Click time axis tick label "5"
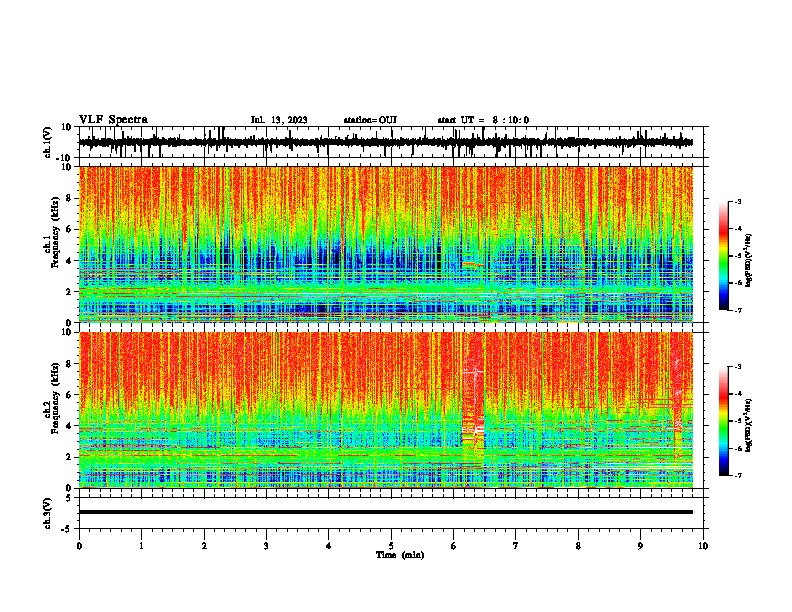The height and width of the screenshot is (612, 792). [391, 546]
